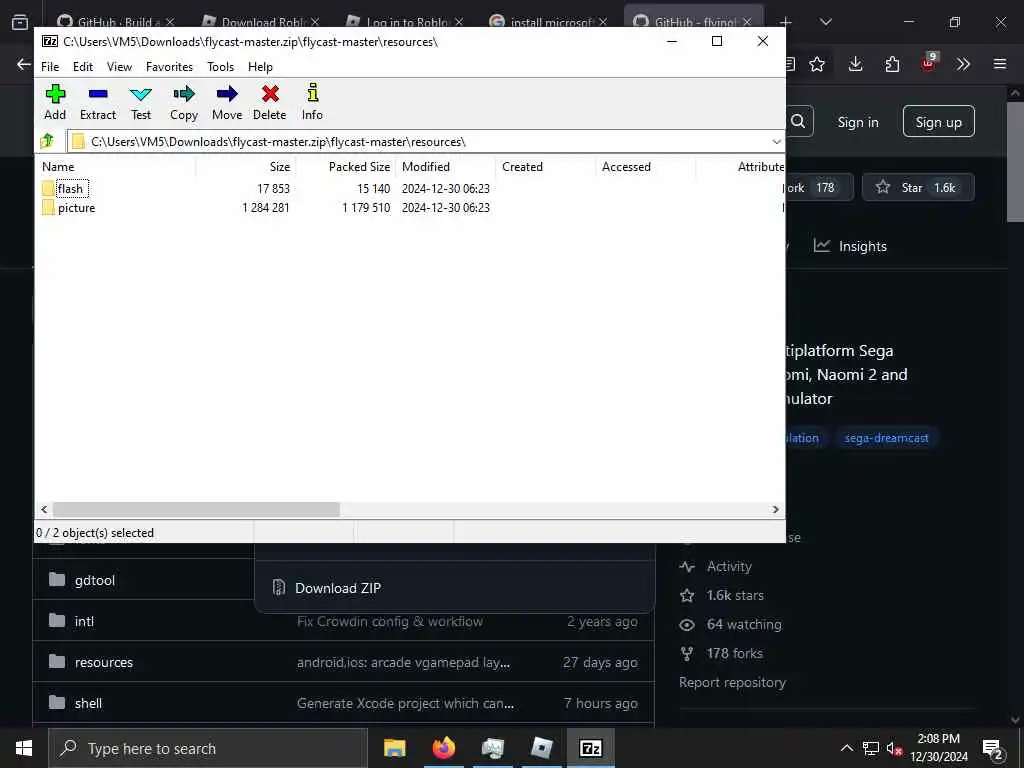The width and height of the screenshot is (1024, 768).
Task: Open the Favorites menu in 7-Zip
Action: pyautogui.click(x=169, y=67)
